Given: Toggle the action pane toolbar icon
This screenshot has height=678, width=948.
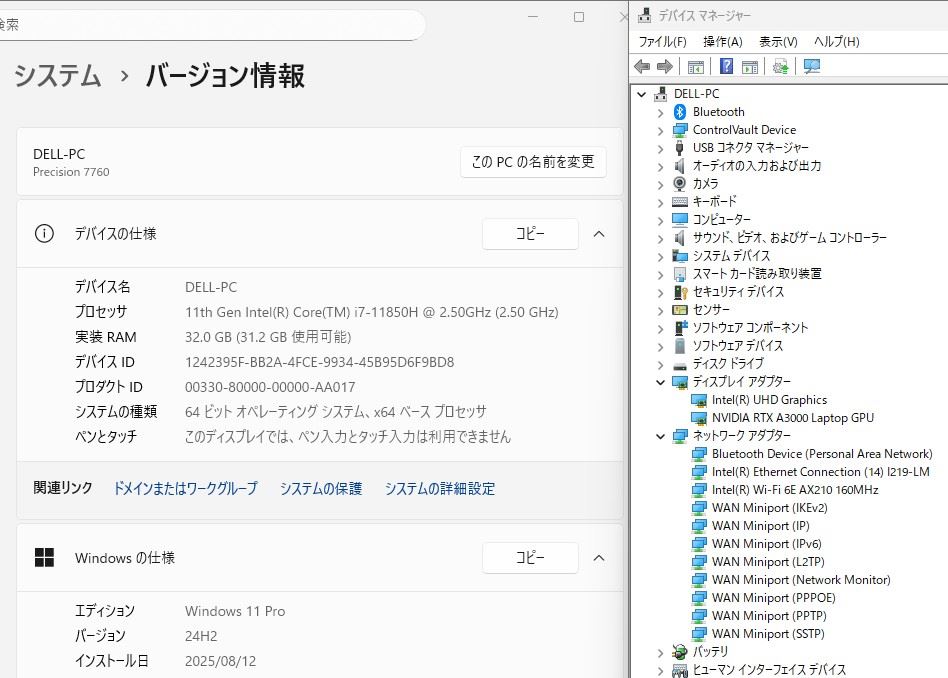Looking at the screenshot, I should tap(750, 67).
